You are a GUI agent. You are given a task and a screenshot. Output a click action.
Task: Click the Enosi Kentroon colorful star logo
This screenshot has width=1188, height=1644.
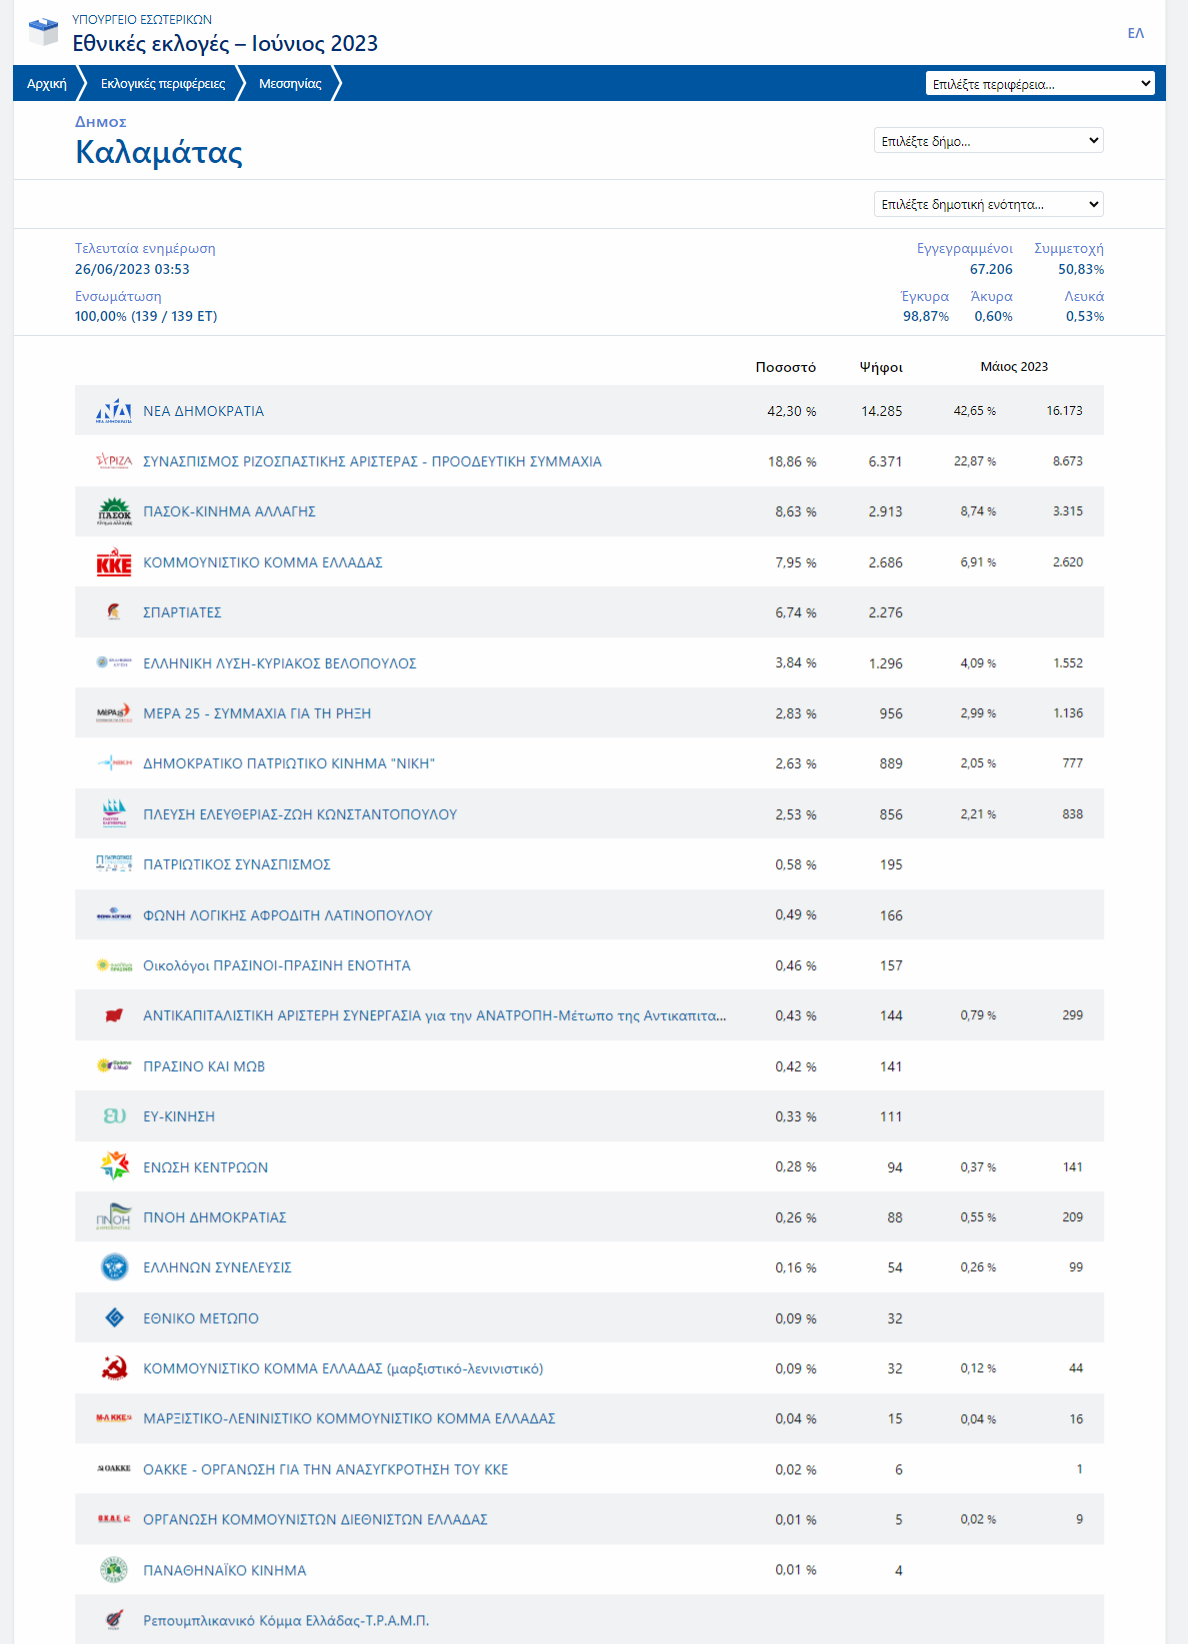(114, 1166)
